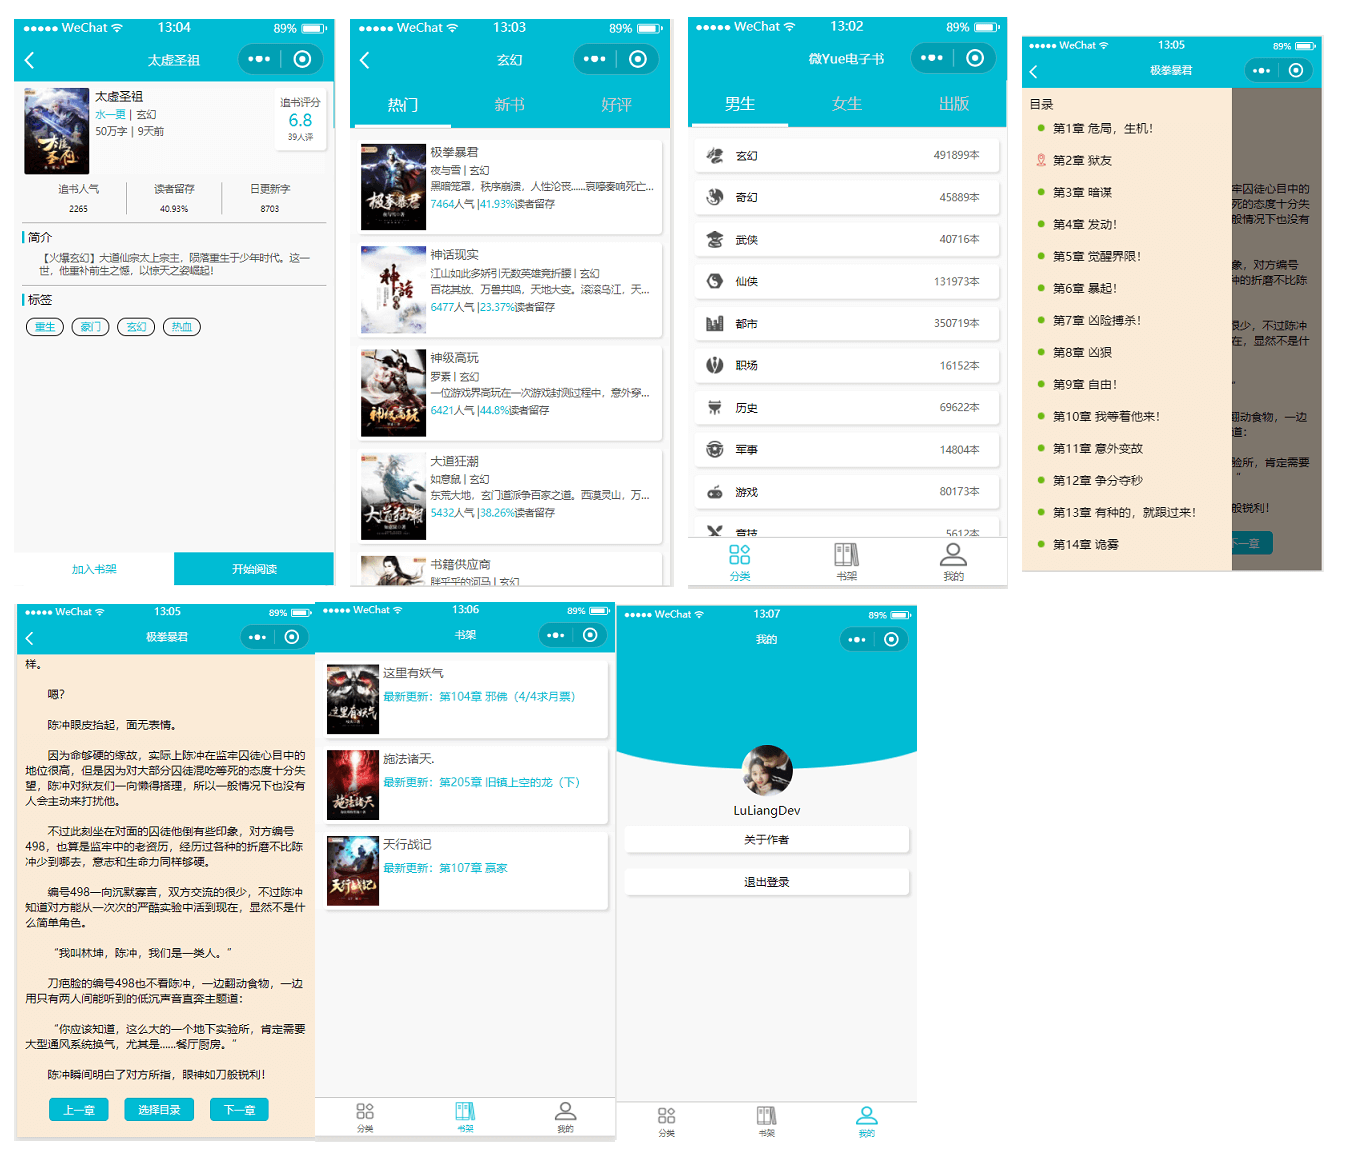Switch to the 男生 tab
The image size is (1352, 1166).
740,103
